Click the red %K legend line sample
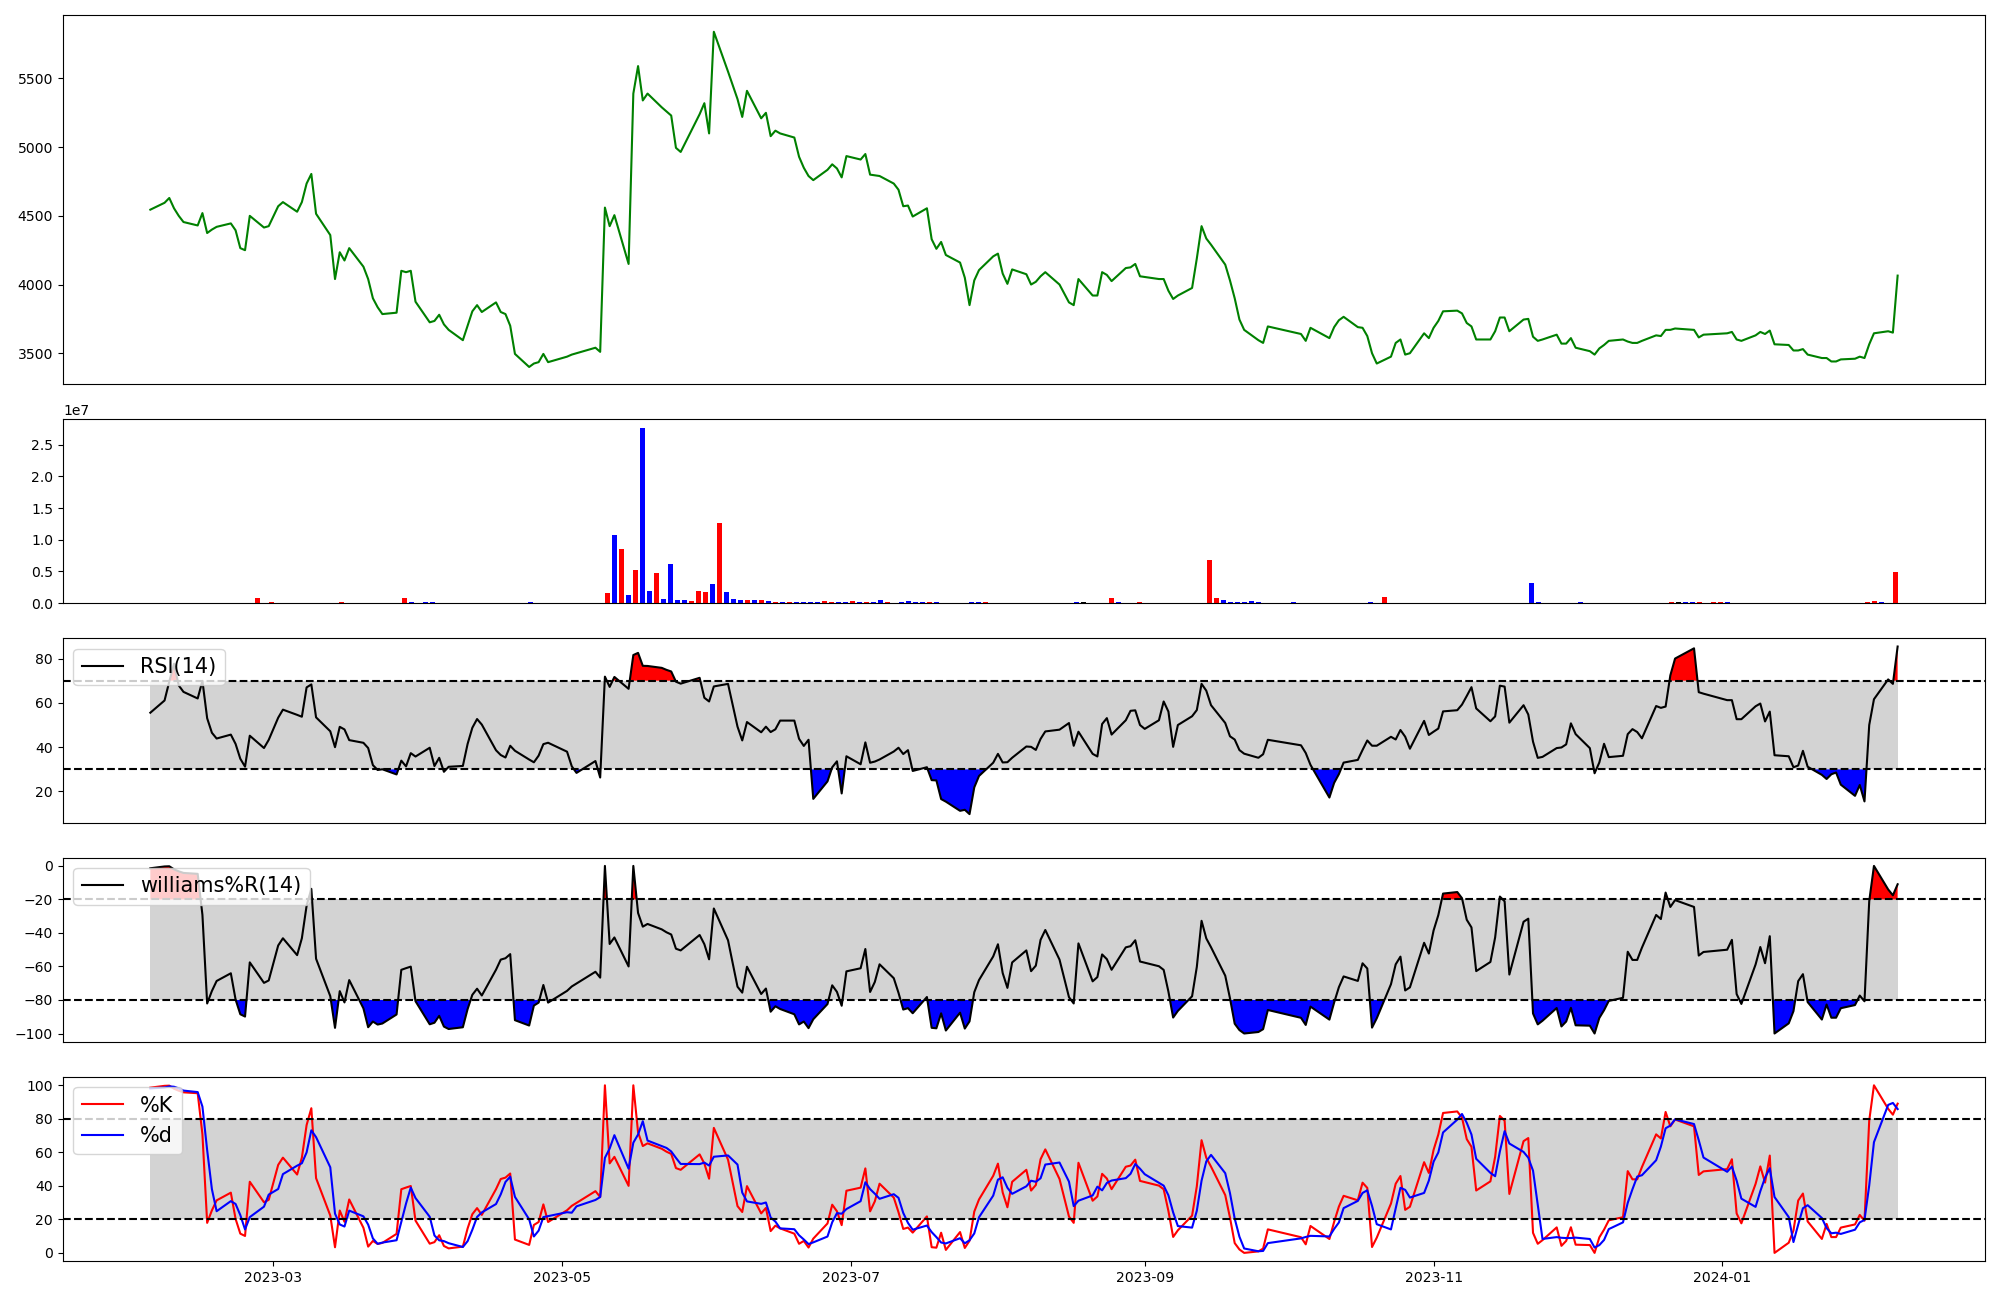 tap(102, 1105)
